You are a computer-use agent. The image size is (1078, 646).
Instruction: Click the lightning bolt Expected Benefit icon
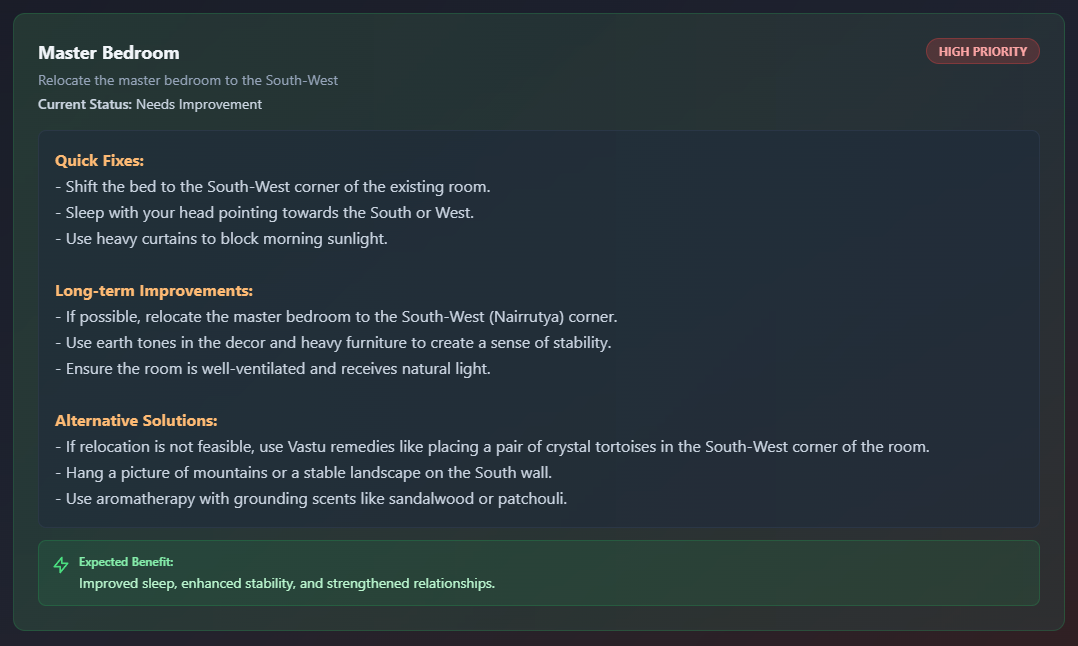coord(60,565)
